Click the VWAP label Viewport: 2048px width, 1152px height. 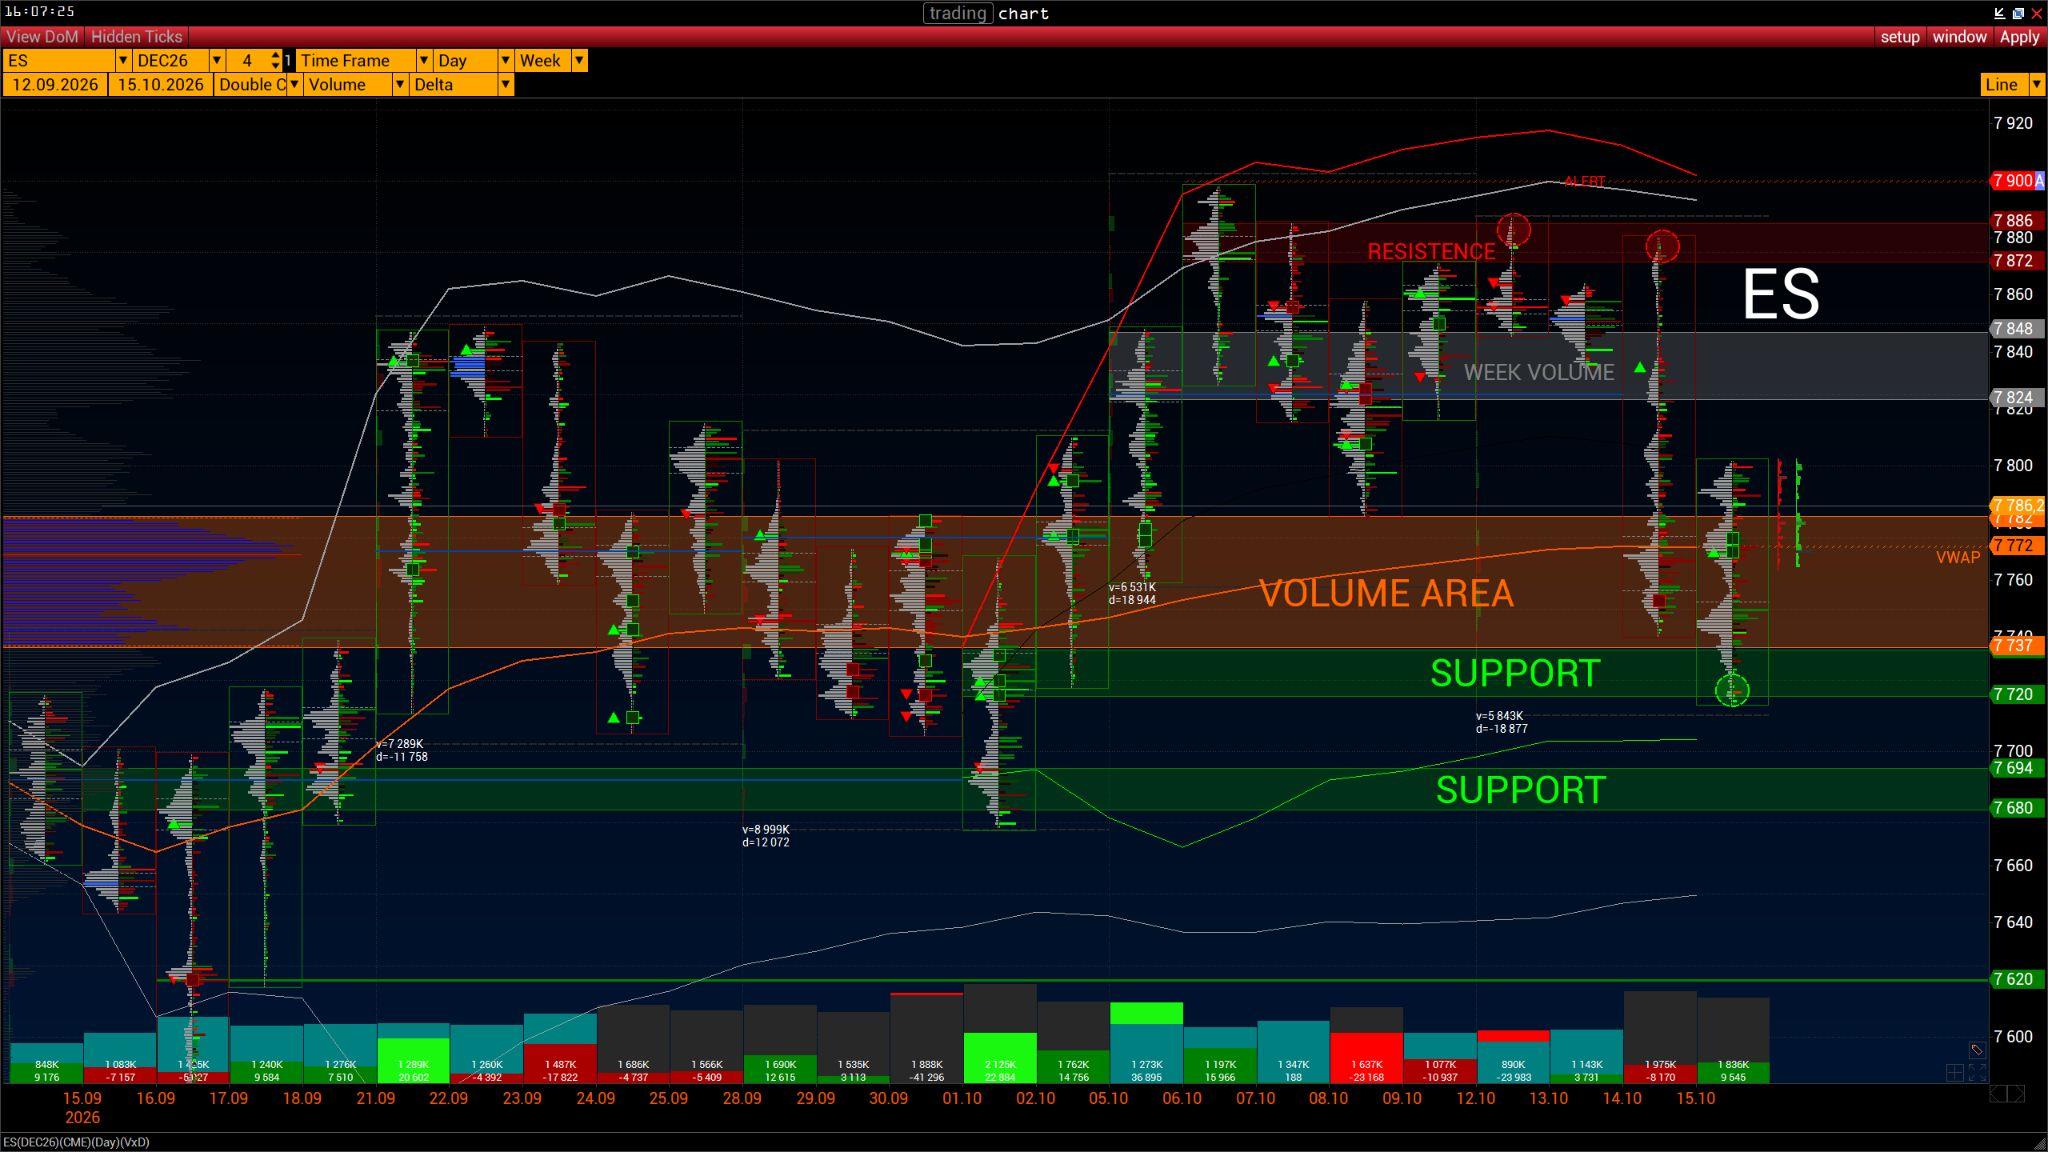tap(1958, 558)
